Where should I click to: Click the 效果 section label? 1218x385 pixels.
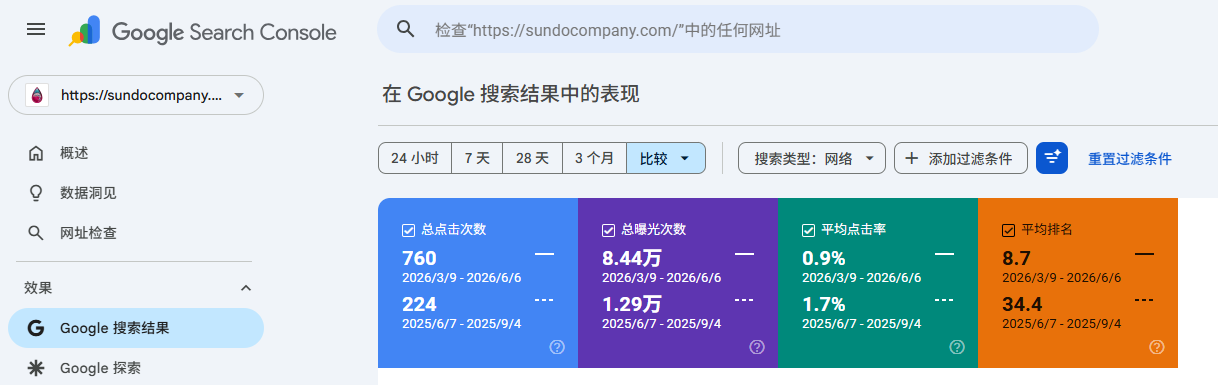click(x=38, y=288)
